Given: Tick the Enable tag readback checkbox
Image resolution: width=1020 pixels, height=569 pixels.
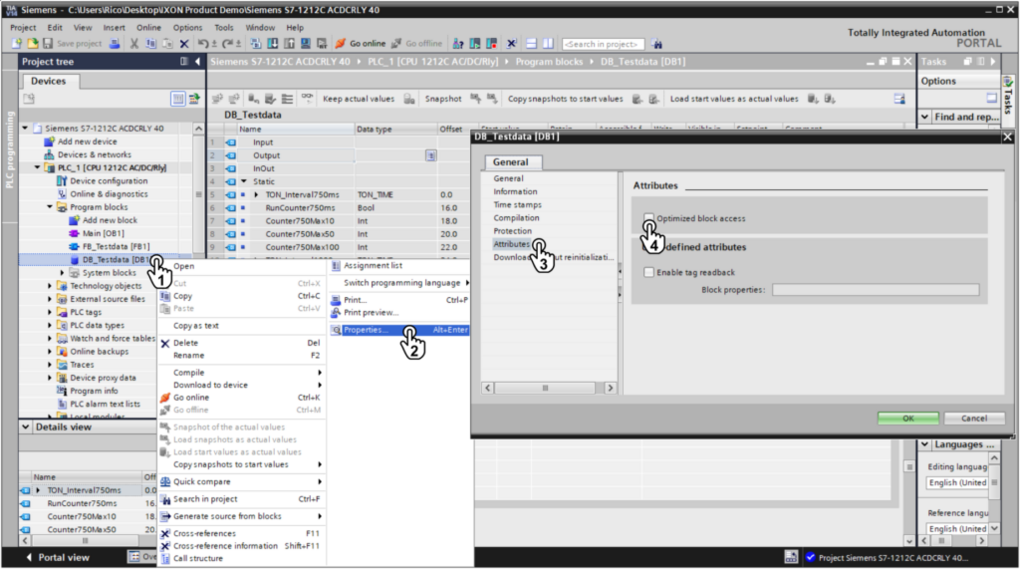Looking at the screenshot, I should click(649, 272).
